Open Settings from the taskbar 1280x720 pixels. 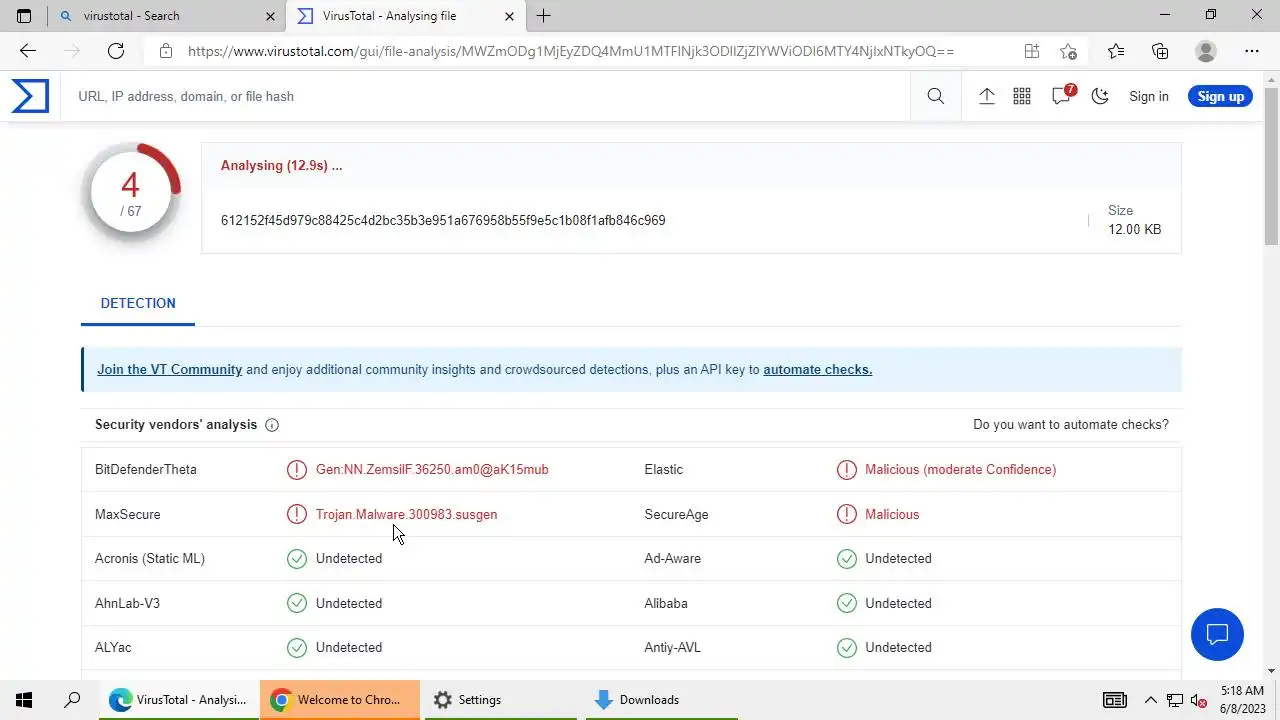pyautogui.click(x=500, y=700)
